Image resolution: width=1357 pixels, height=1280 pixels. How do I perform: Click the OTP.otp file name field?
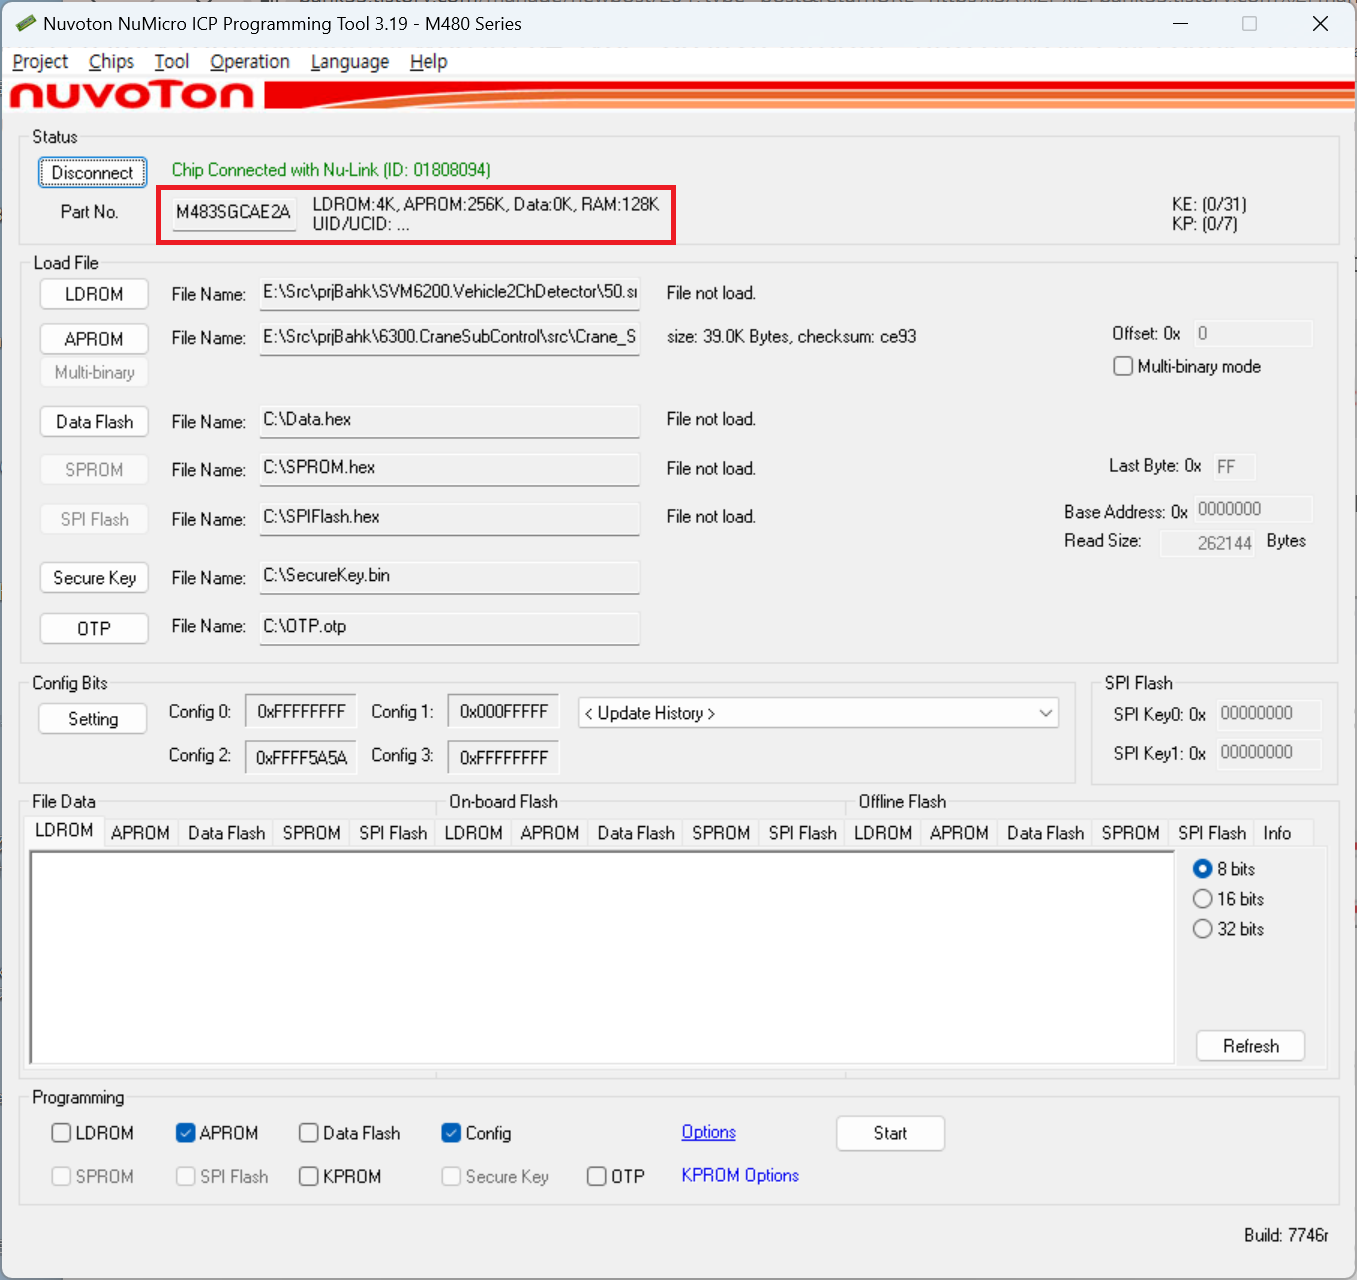[450, 628]
